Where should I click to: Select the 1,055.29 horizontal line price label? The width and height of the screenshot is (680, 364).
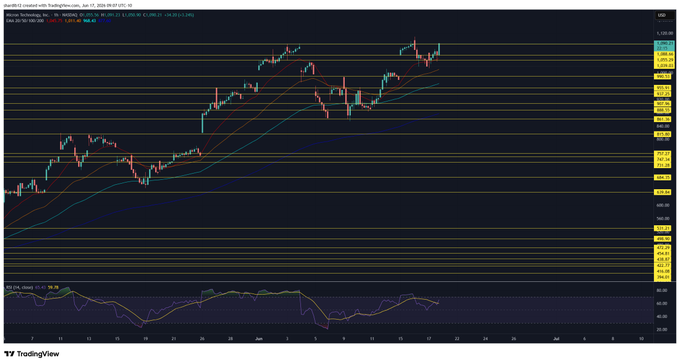pos(664,60)
